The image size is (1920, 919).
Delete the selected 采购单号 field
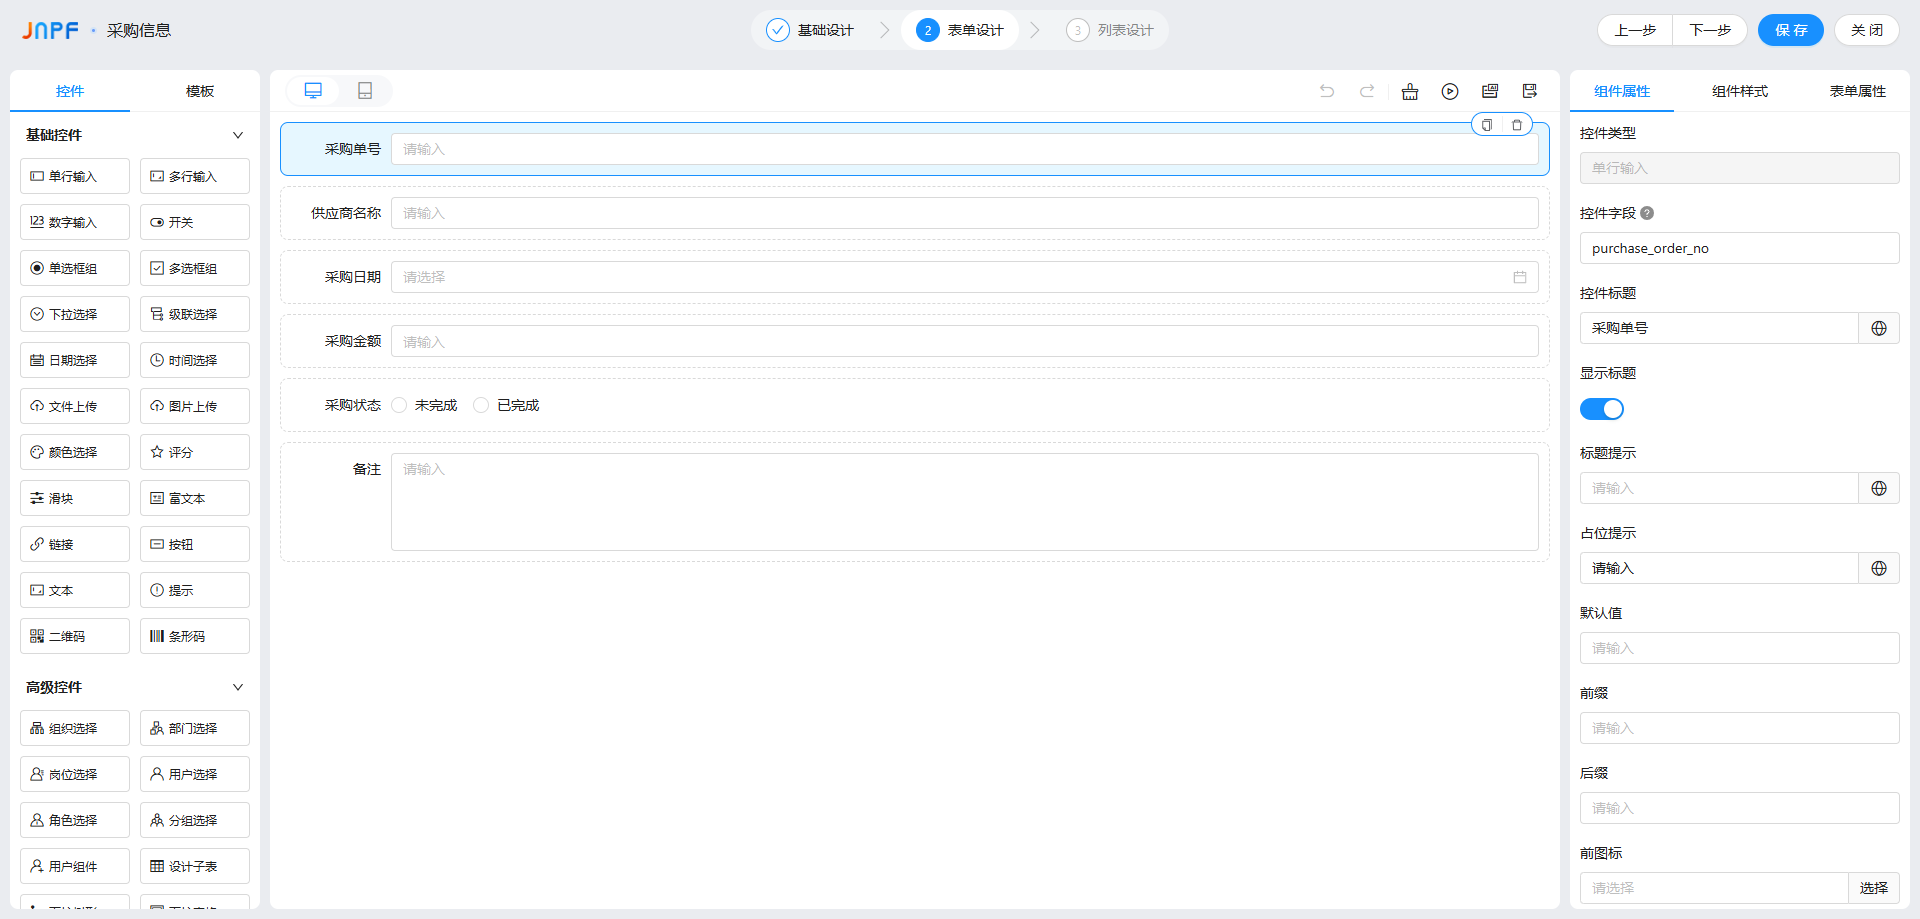(x=1517, y=125)
